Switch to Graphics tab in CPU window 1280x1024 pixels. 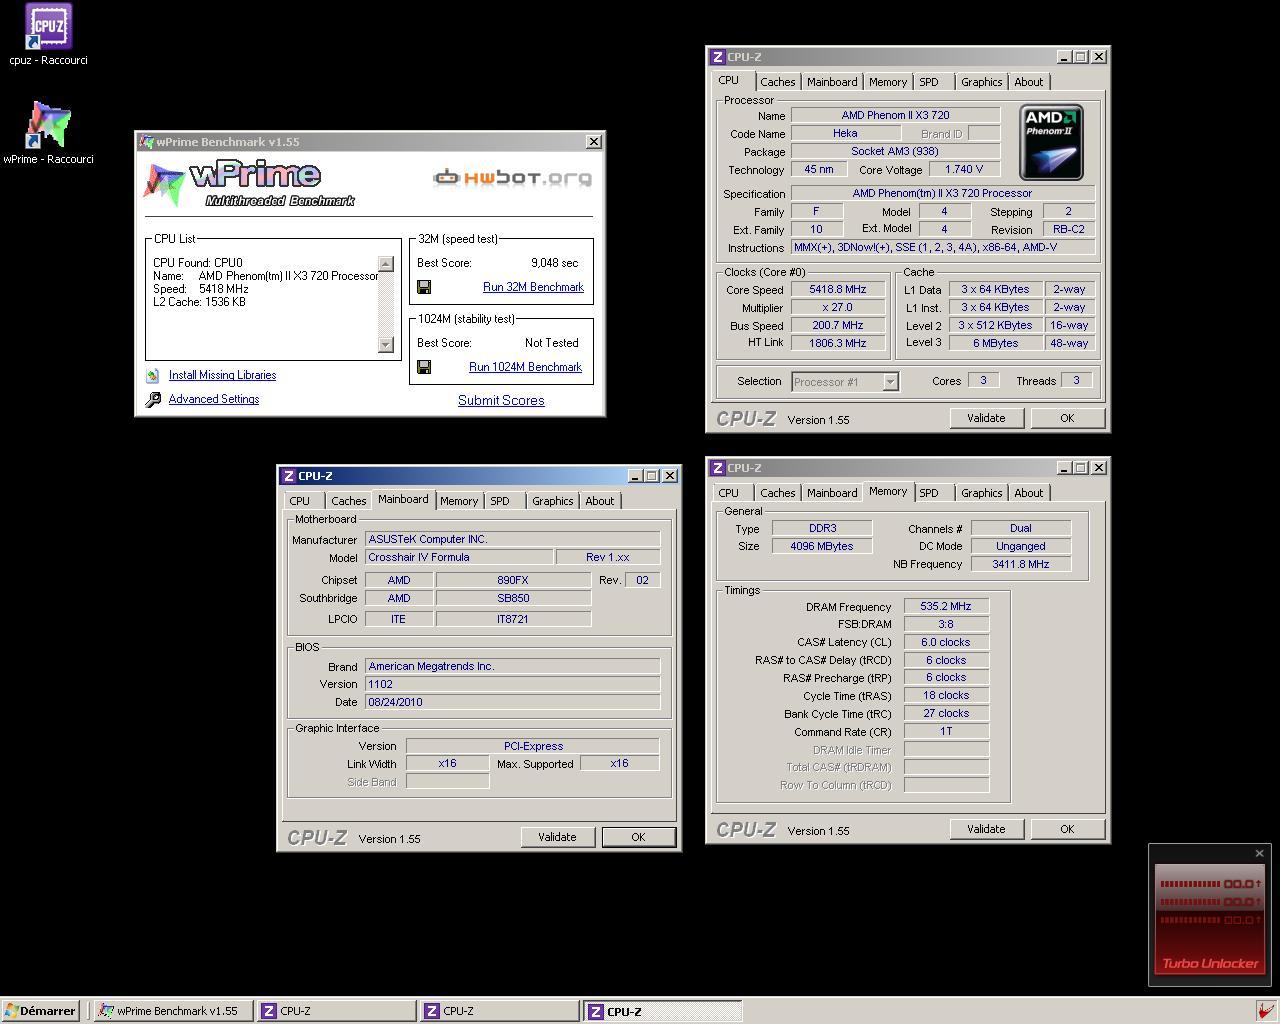pyautogui.click(x=981, y=82)
